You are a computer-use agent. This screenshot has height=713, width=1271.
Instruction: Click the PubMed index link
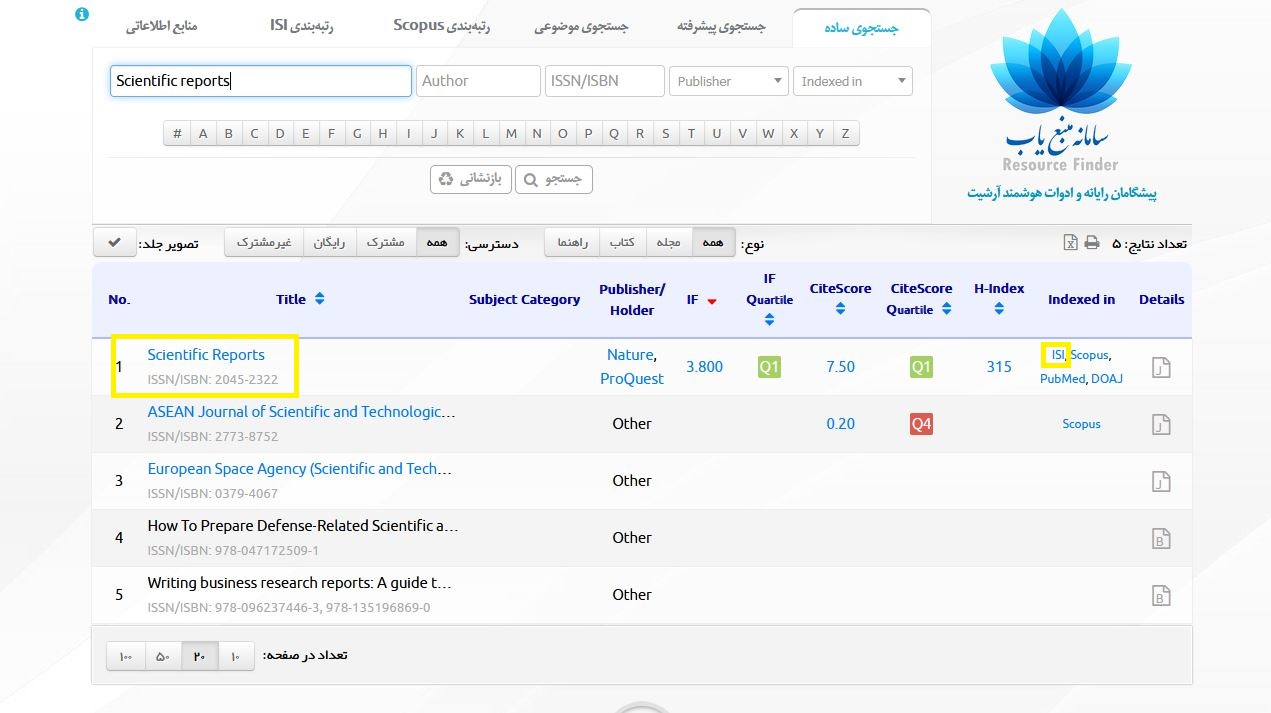(x=1062, y=379)
